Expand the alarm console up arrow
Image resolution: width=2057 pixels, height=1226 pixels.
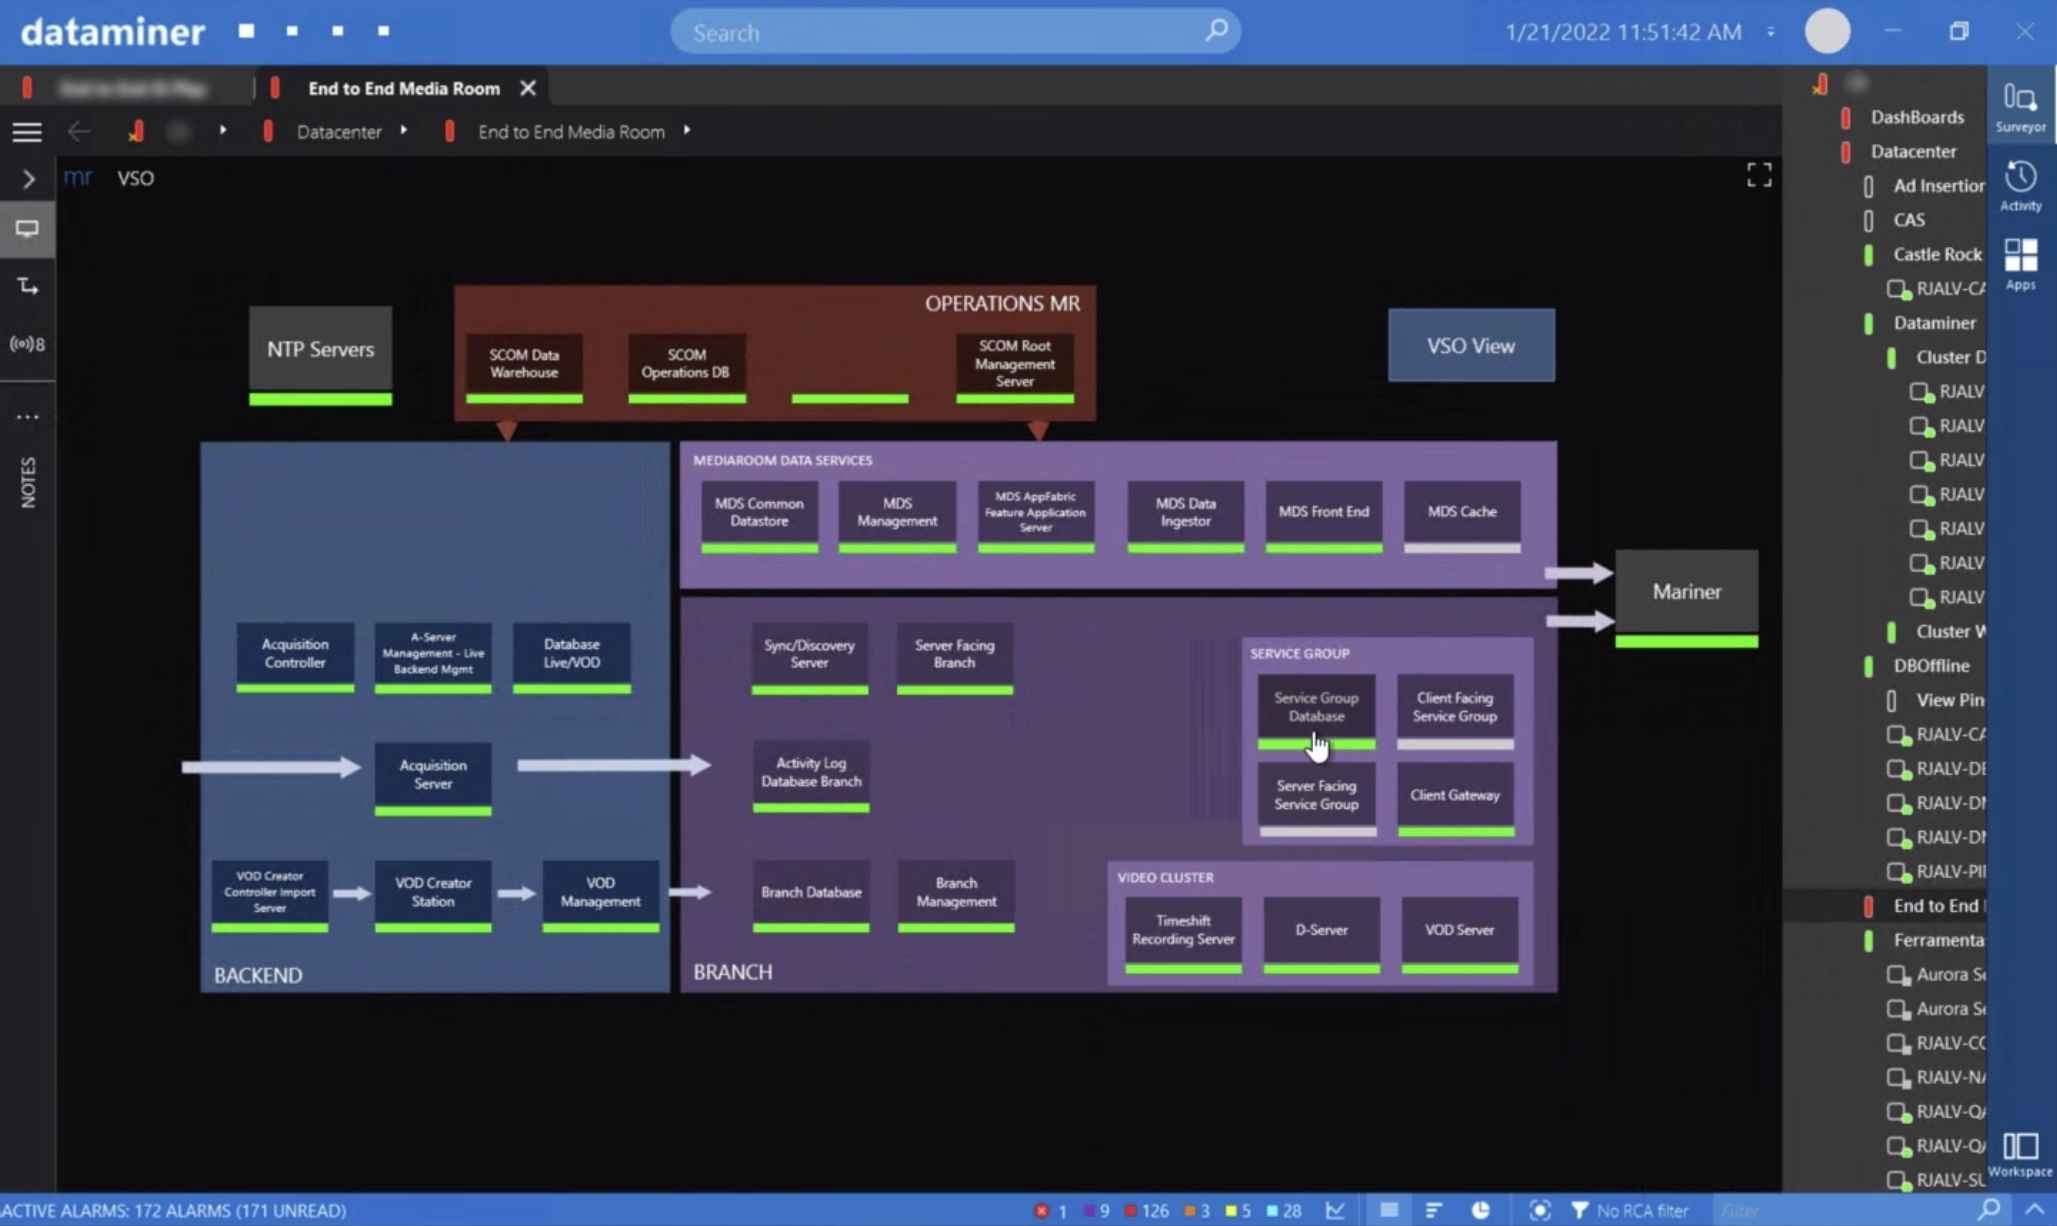[x=2034, y=1209]
